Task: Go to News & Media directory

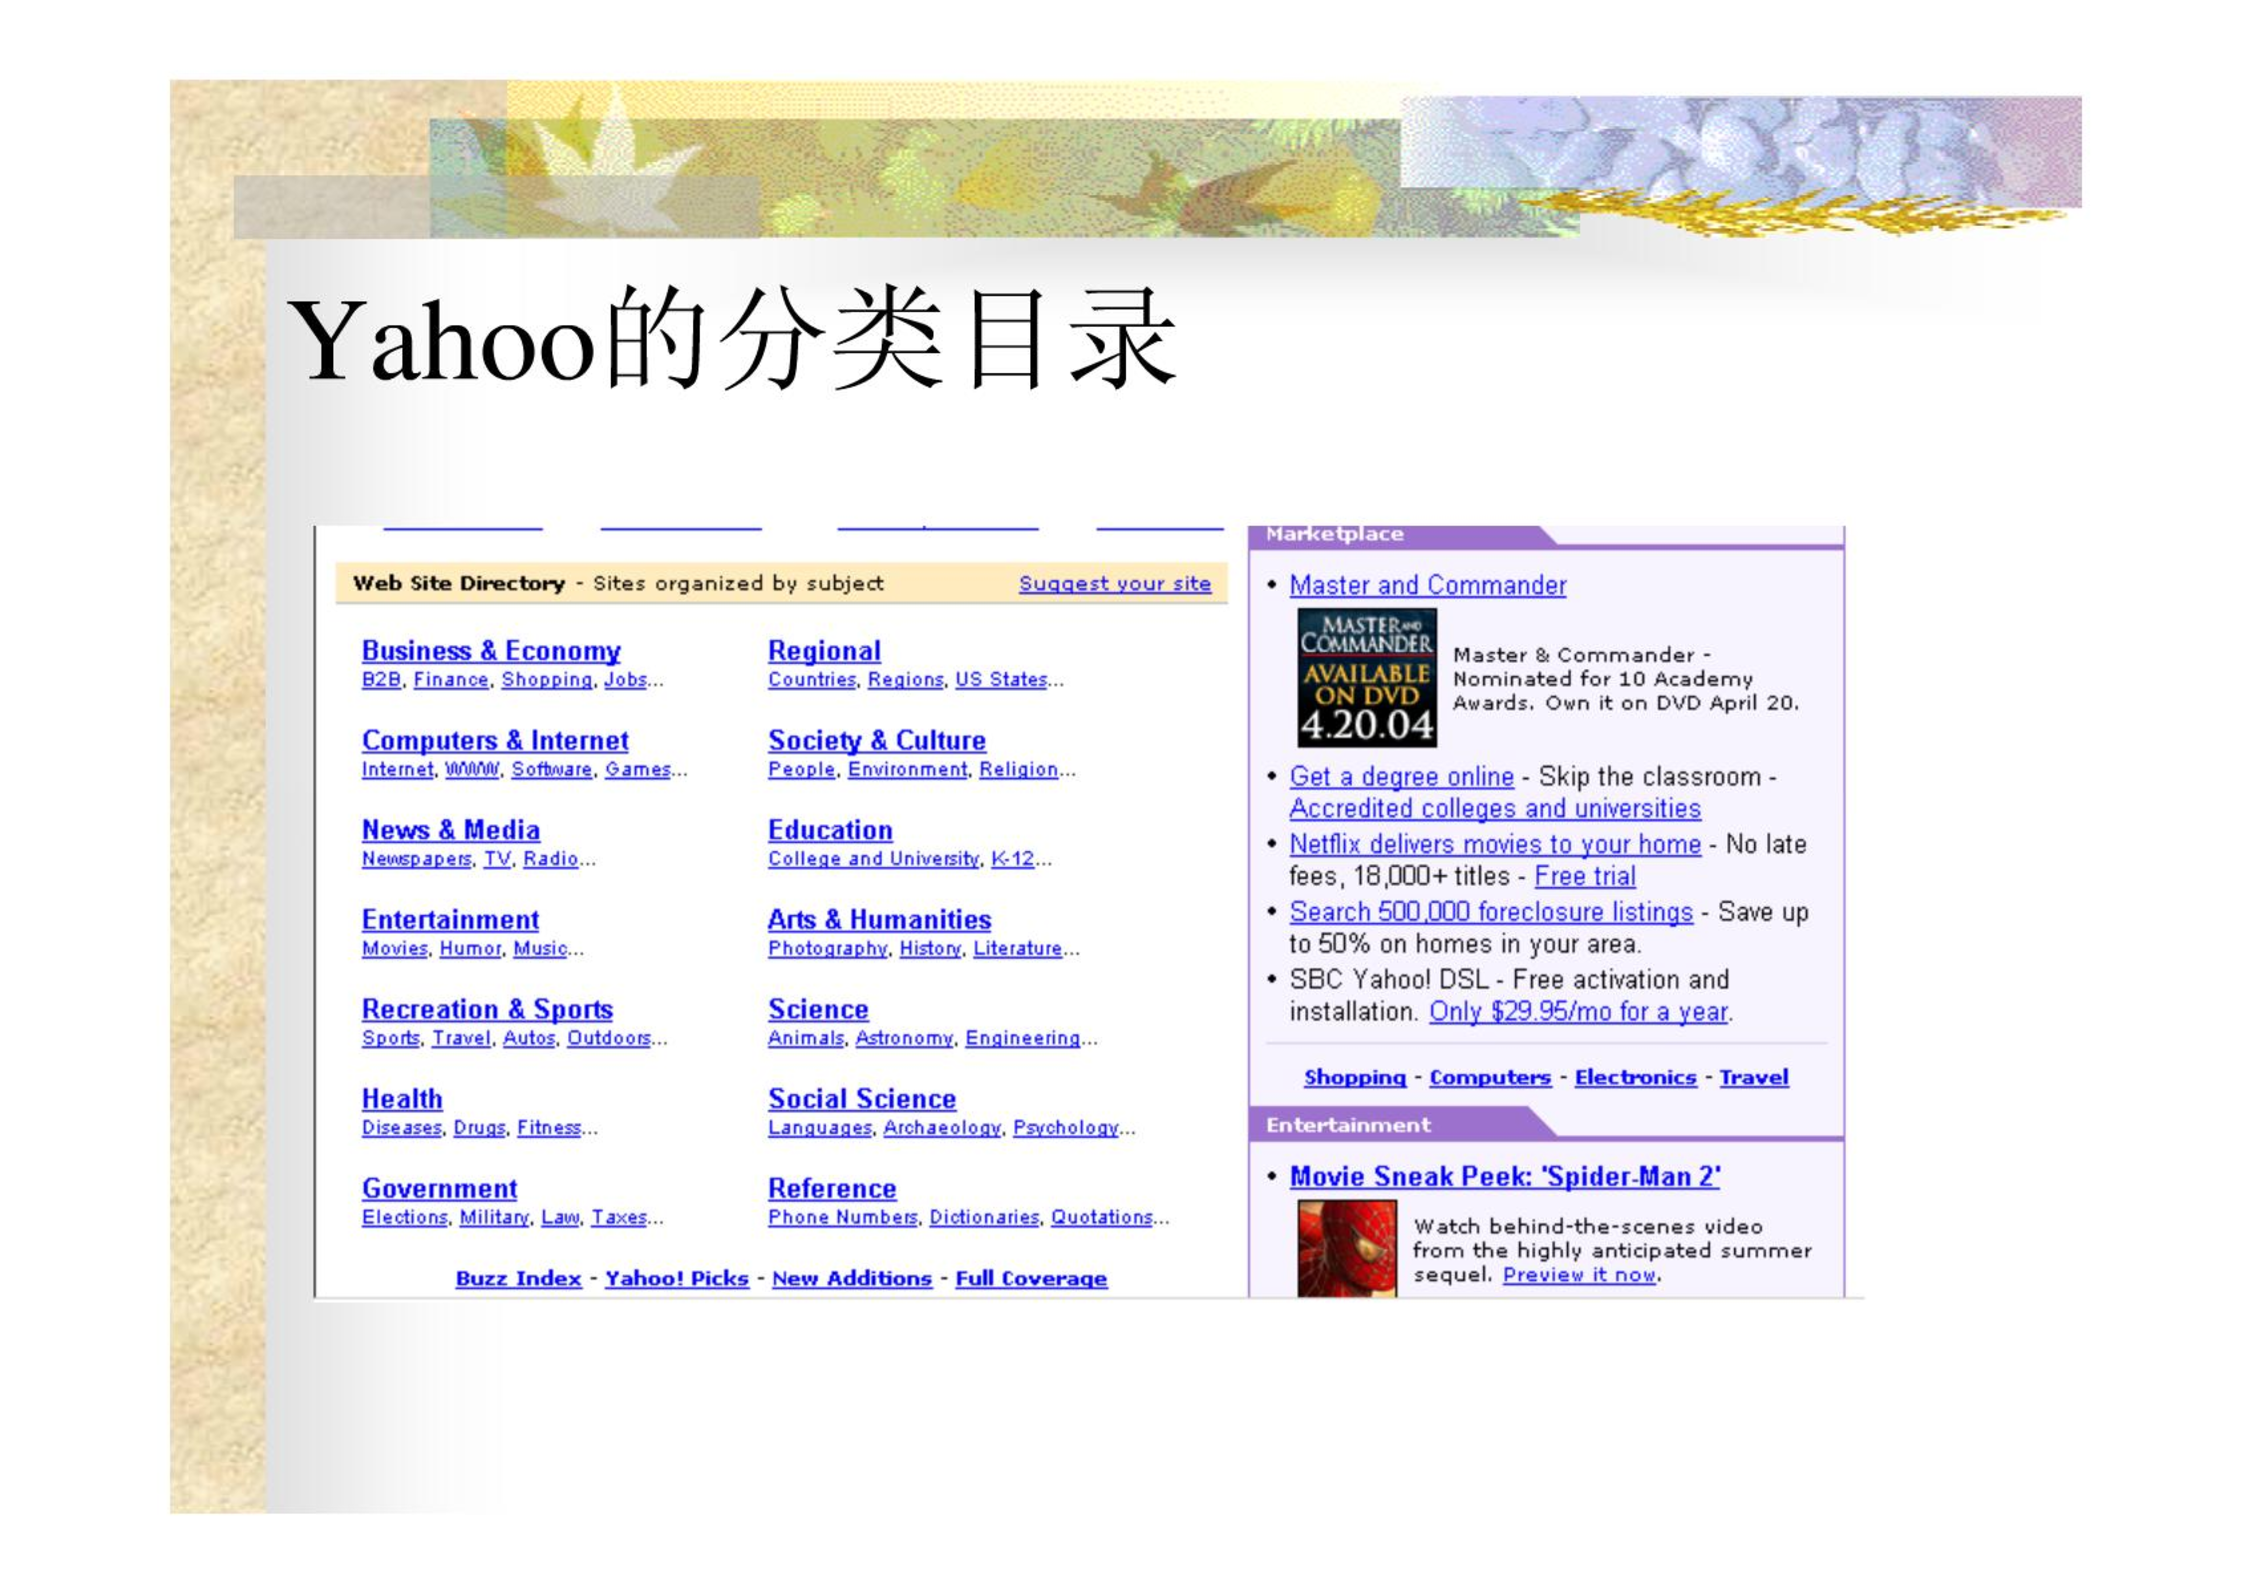Action: pyautogui.click(x=451, y=830)
